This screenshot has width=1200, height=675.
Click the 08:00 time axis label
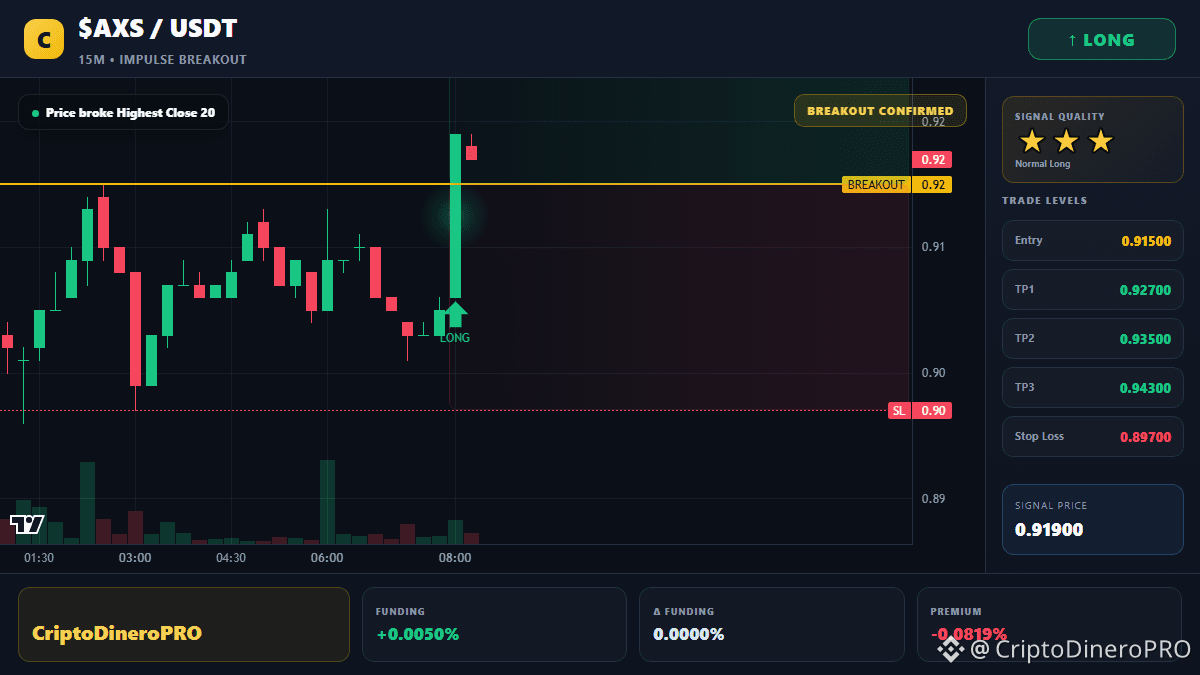tap(455, 558)
